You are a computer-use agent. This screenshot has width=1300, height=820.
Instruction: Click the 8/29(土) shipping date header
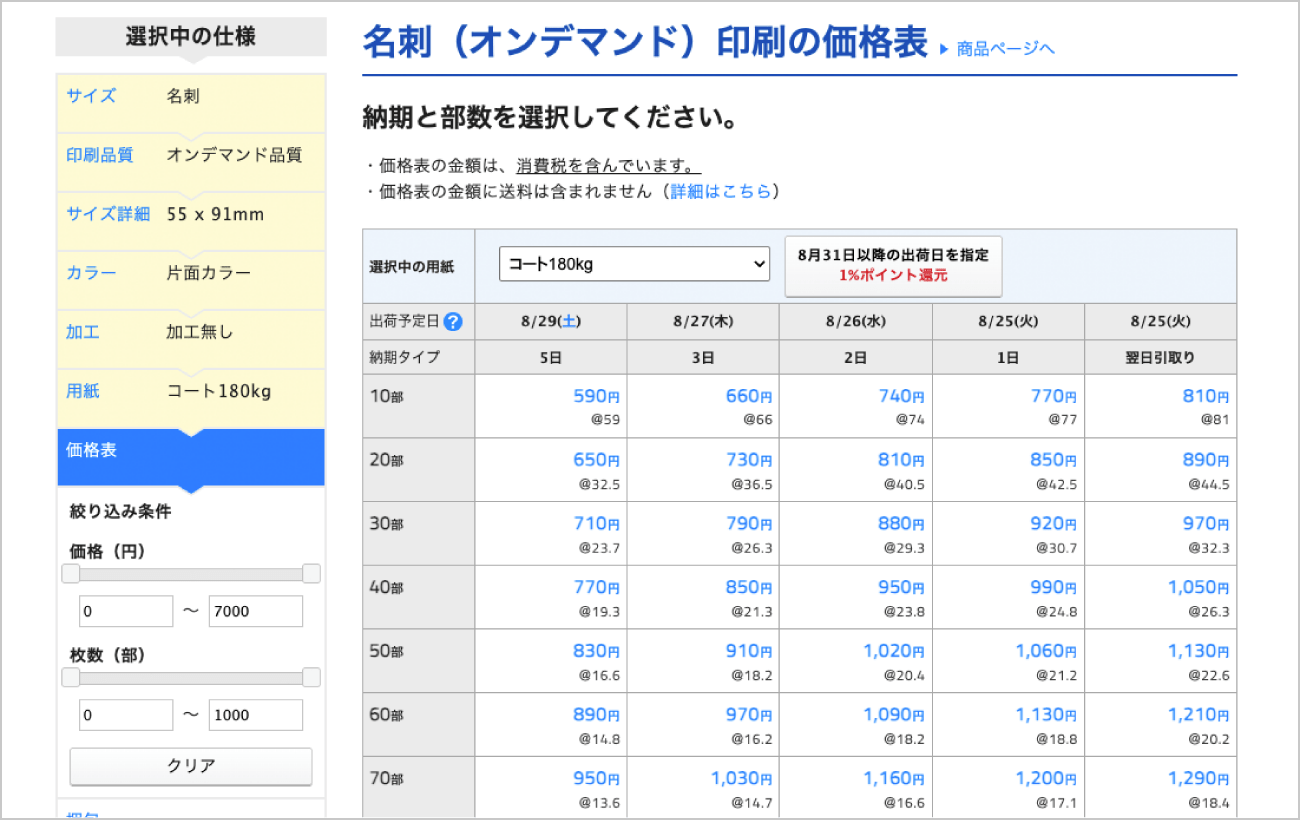click(551, 322)
